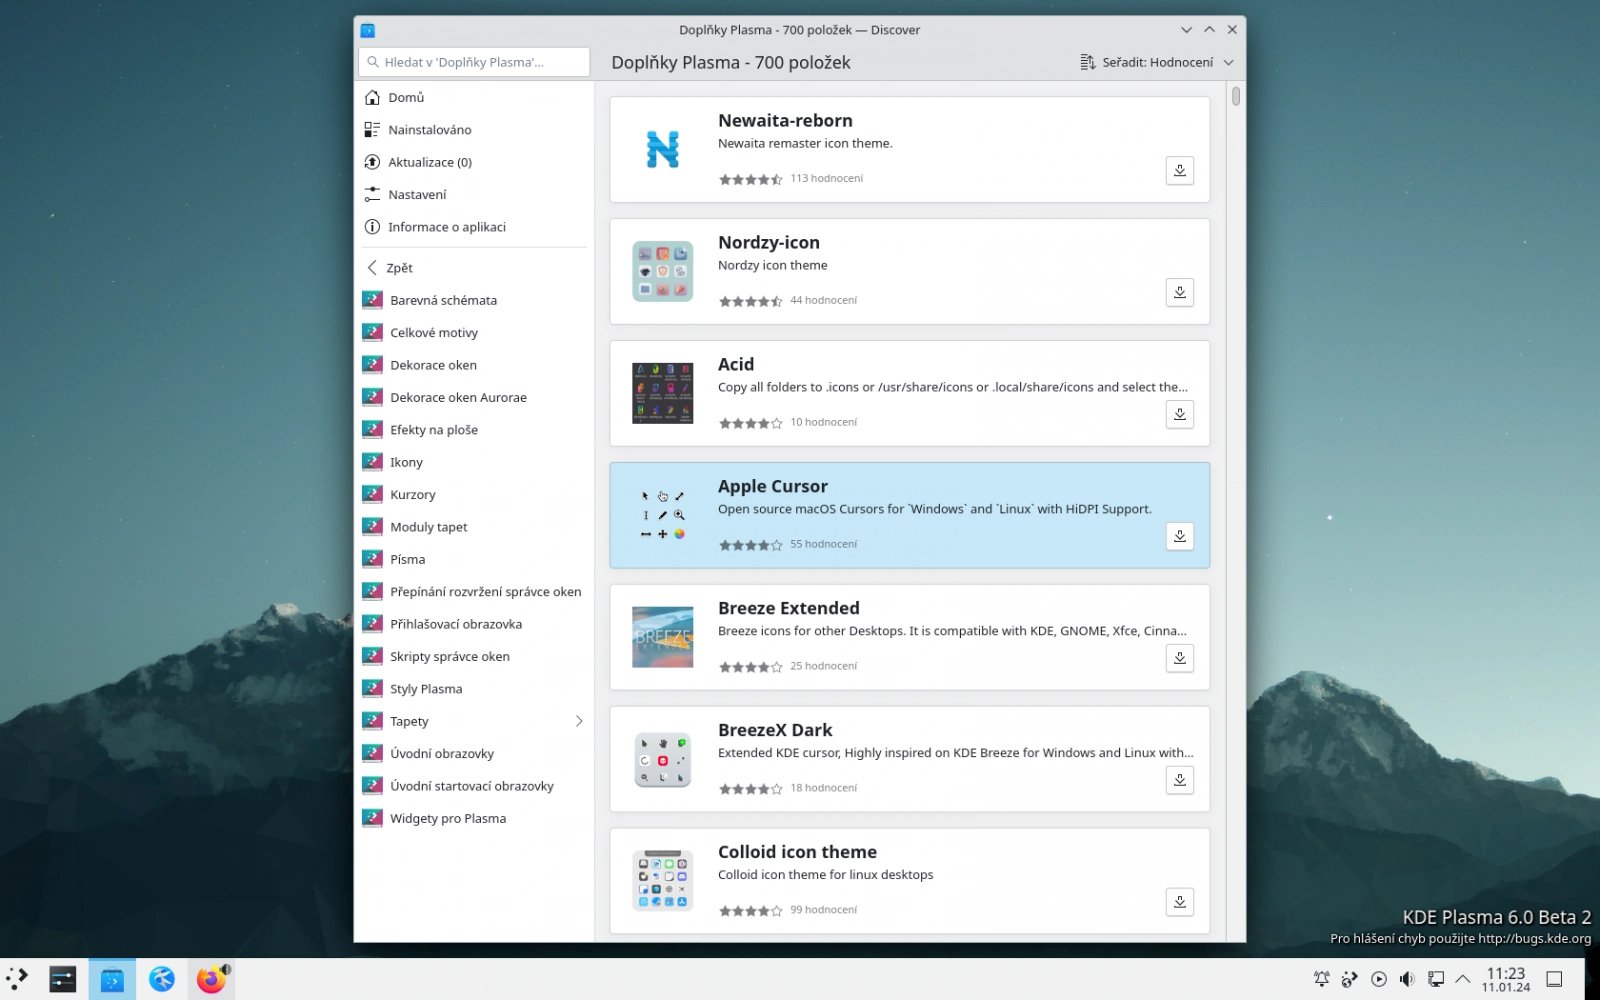Click the volume icon in system tray
Viewport: 1600px width, 1000px height.
[x=1407, y=979]
